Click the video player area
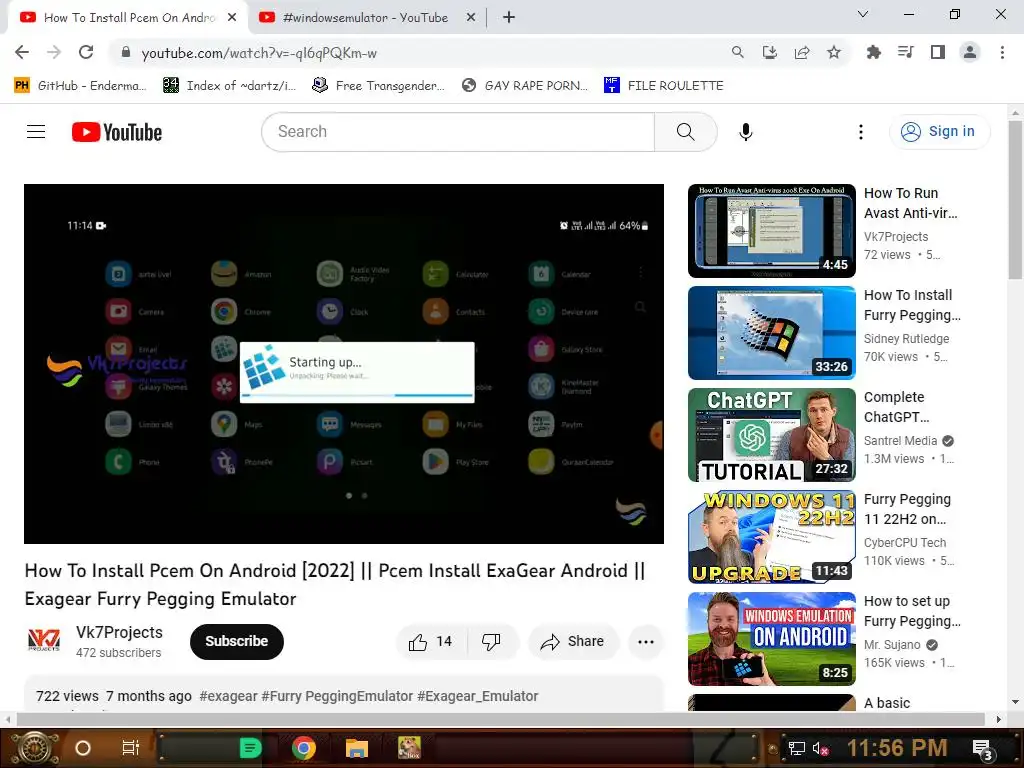 [x=344, y=364]
